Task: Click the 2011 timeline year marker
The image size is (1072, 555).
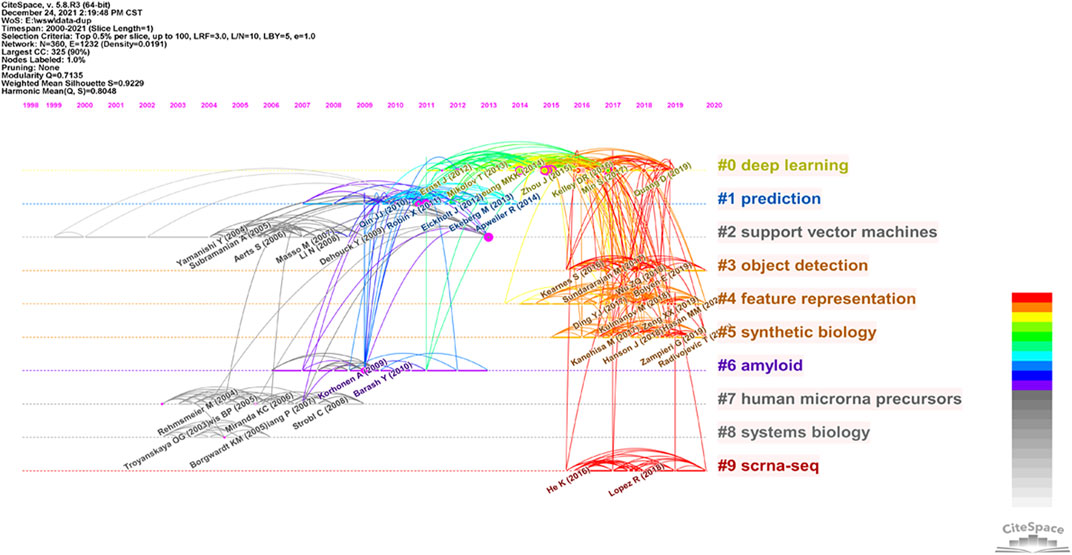Action: [427, 106]
